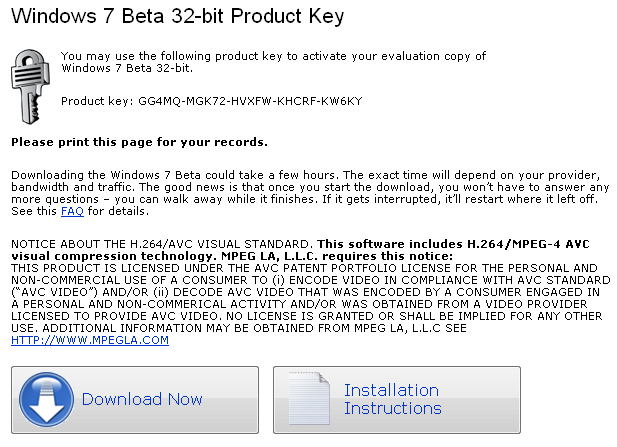Click the blue download arrow icon
Image resolution: width=617 pixels, height=447 pixels.
click(x=46, y=400)
